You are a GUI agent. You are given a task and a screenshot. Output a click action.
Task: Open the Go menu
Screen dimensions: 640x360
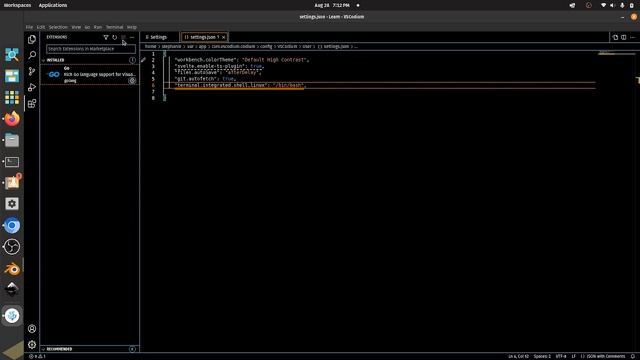pos(87,27)
